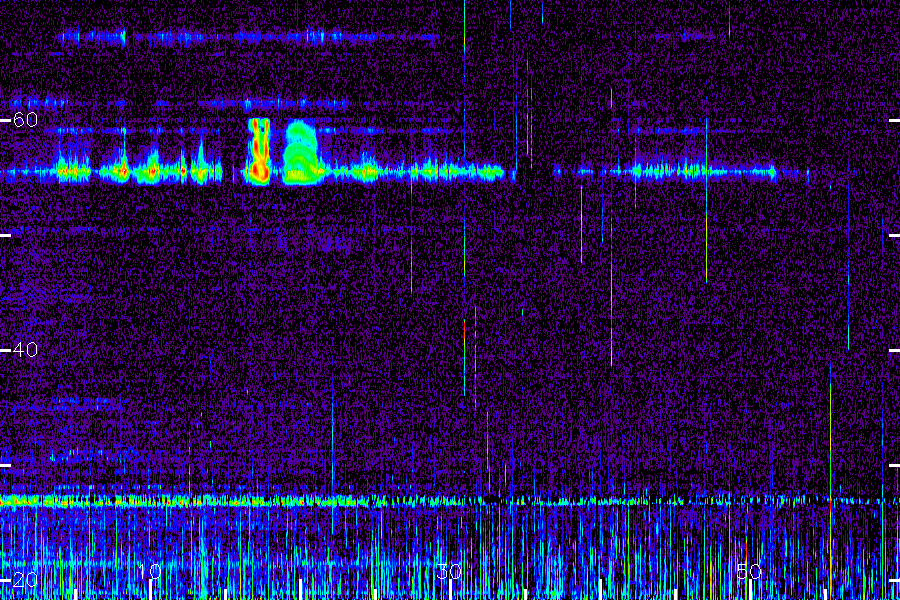Viewport: 900px width, 600px height.
Task: Click the "40" vertical axis label
Action: pyautogui.click(x=25, y=350)
